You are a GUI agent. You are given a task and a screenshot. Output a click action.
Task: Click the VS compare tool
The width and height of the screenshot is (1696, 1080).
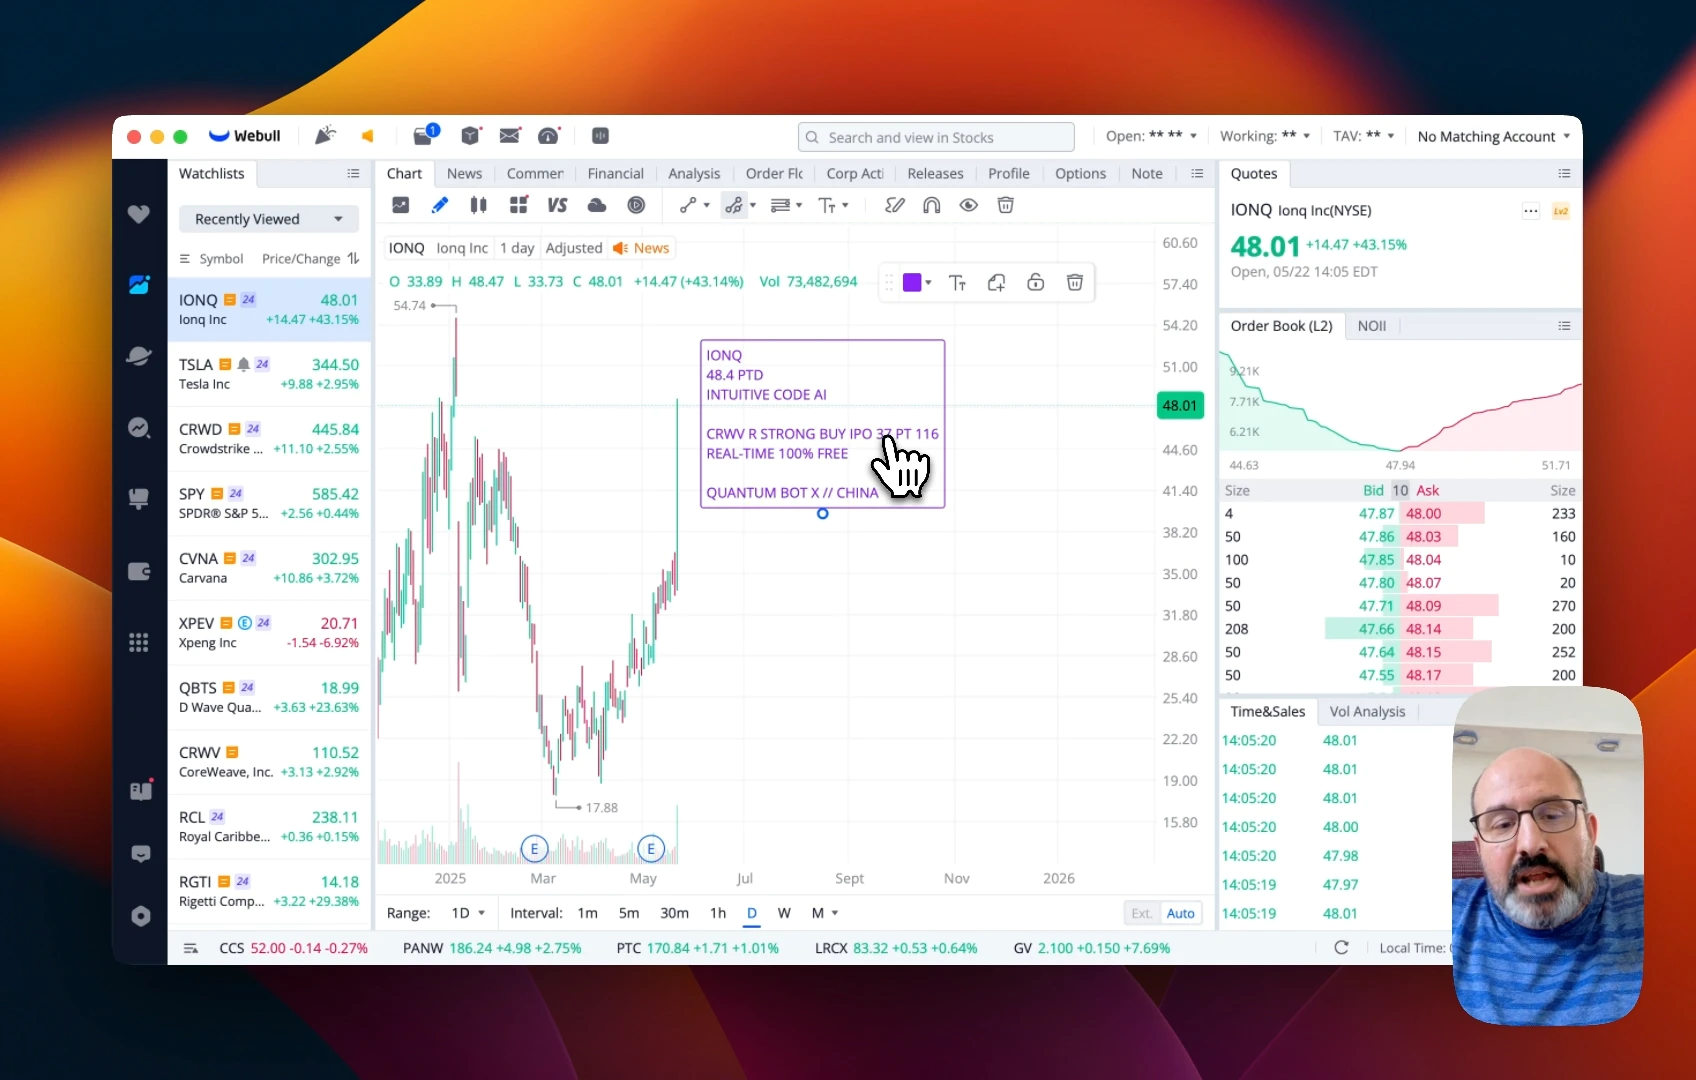(x=557, y=205)
